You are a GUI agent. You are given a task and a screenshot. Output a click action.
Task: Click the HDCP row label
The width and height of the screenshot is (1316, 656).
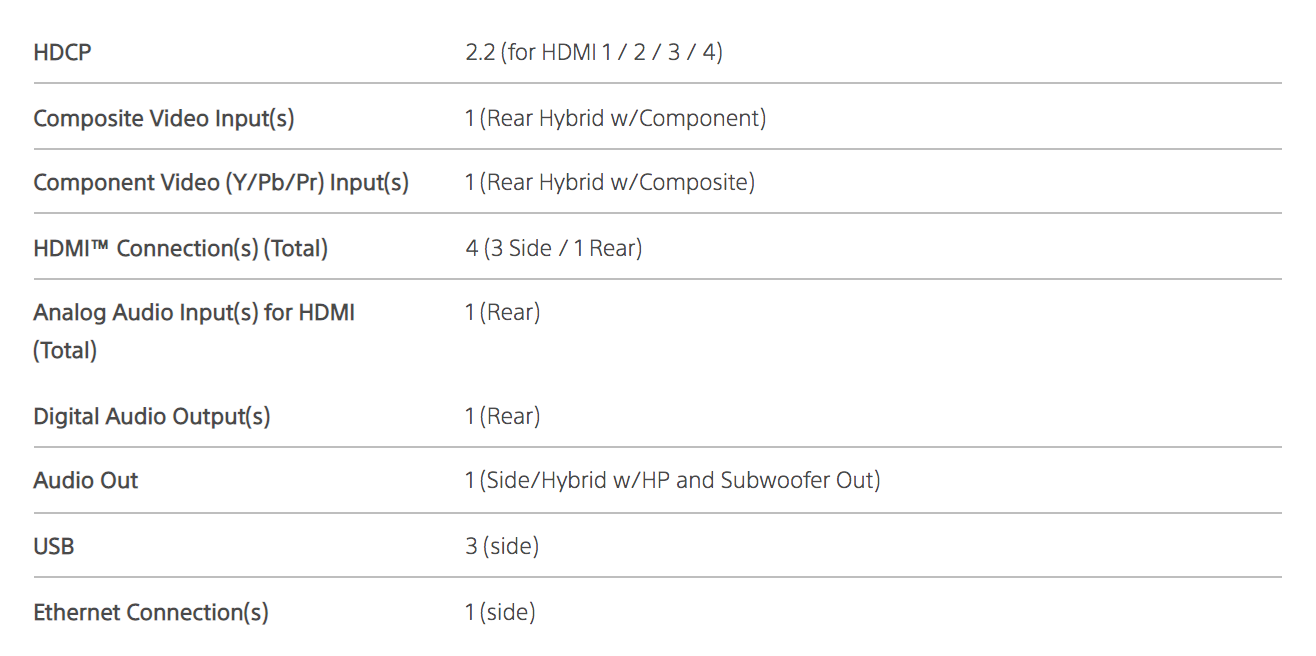coord(62,52)
